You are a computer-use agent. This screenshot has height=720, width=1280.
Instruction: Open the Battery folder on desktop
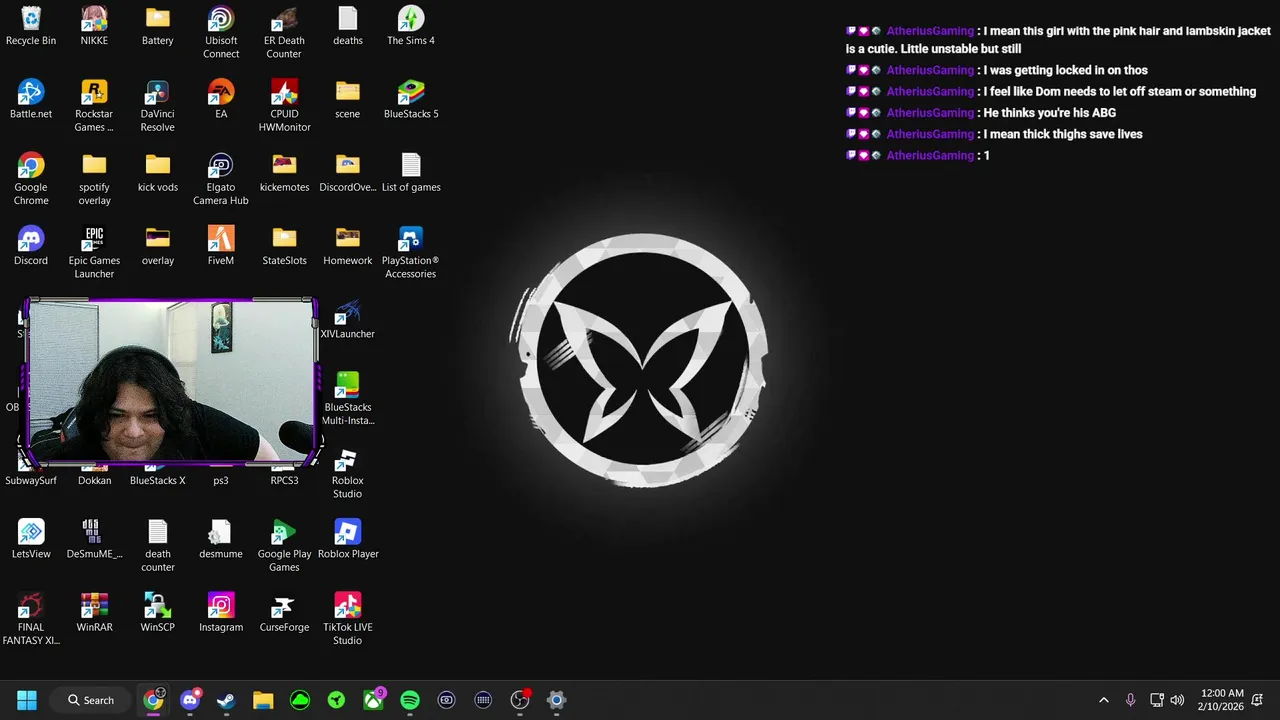[157, 27]
